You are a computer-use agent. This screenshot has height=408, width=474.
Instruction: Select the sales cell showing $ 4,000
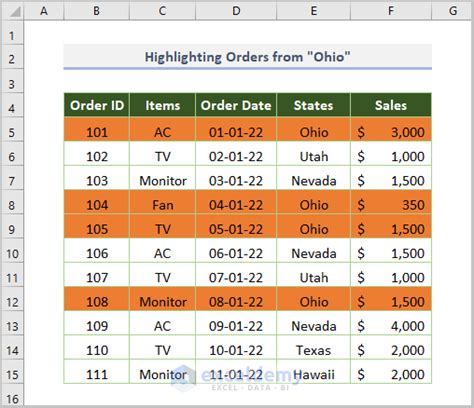391,323
